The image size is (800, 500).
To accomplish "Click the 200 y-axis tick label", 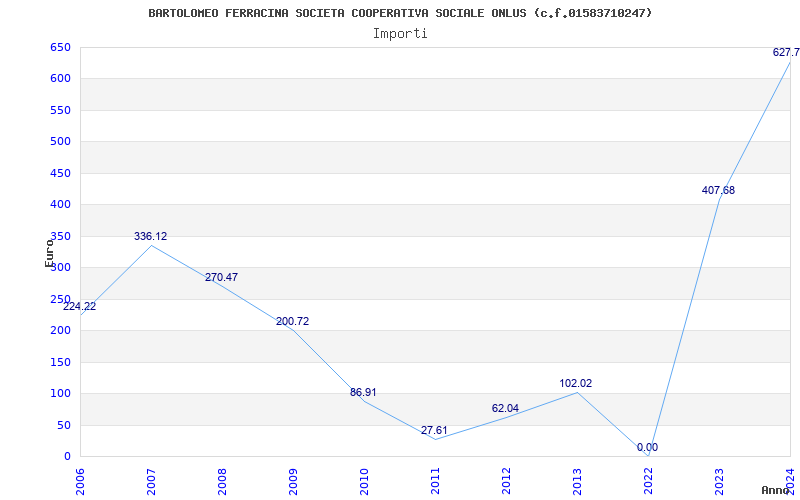I will (x=60, y=330).
